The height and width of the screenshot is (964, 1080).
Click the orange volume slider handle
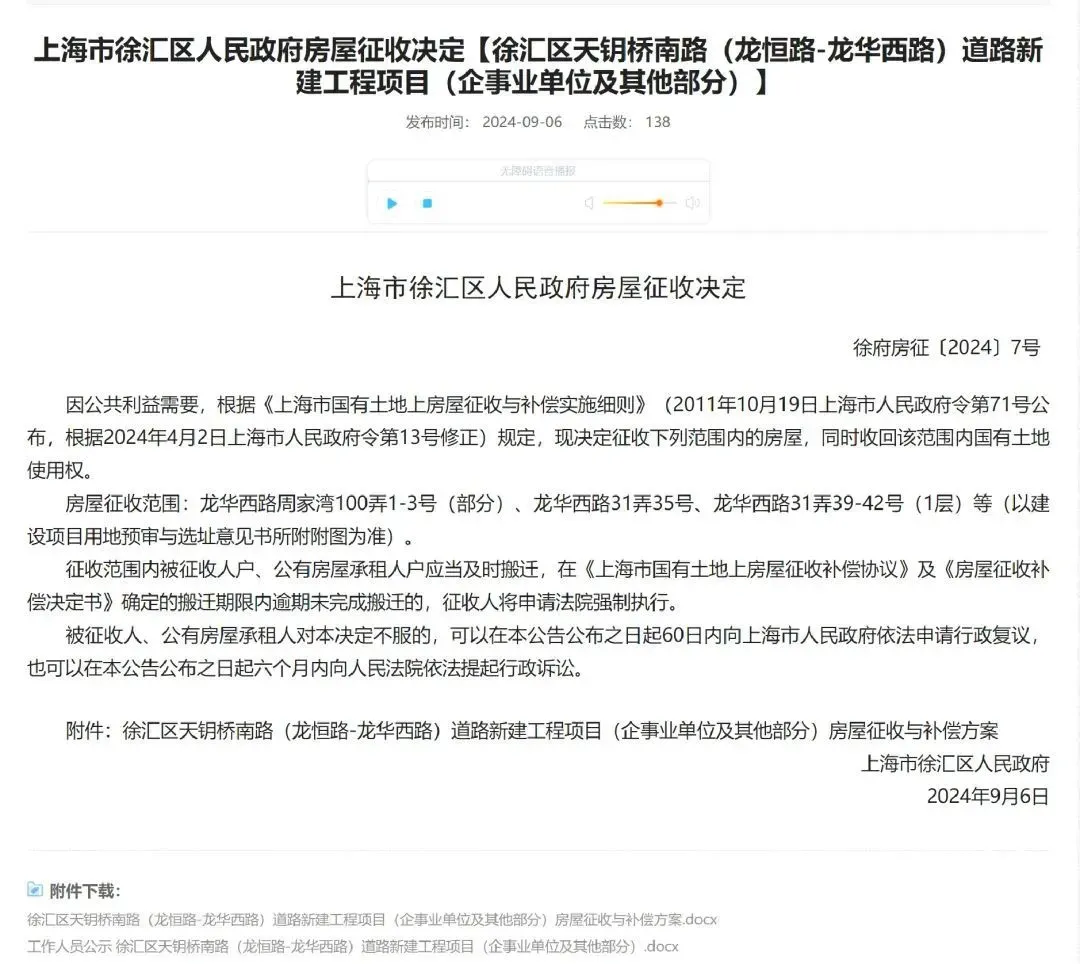[x=659, y=203]
